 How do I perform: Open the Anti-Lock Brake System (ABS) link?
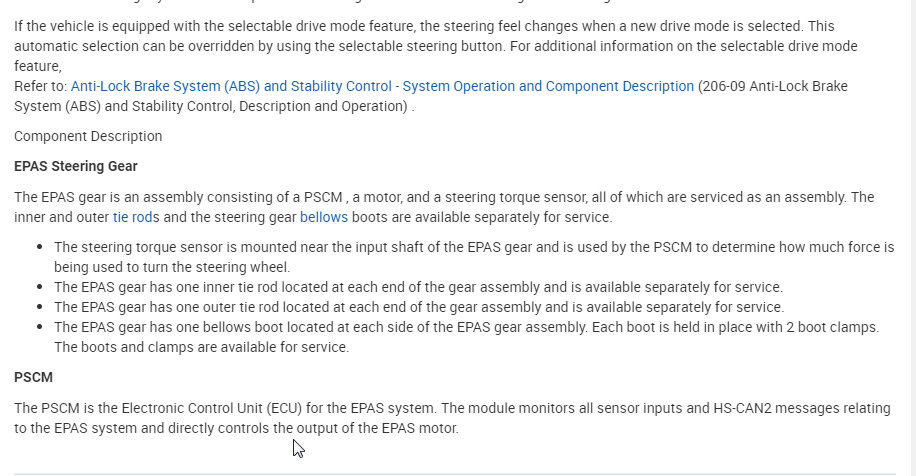(x=382, y=86)
